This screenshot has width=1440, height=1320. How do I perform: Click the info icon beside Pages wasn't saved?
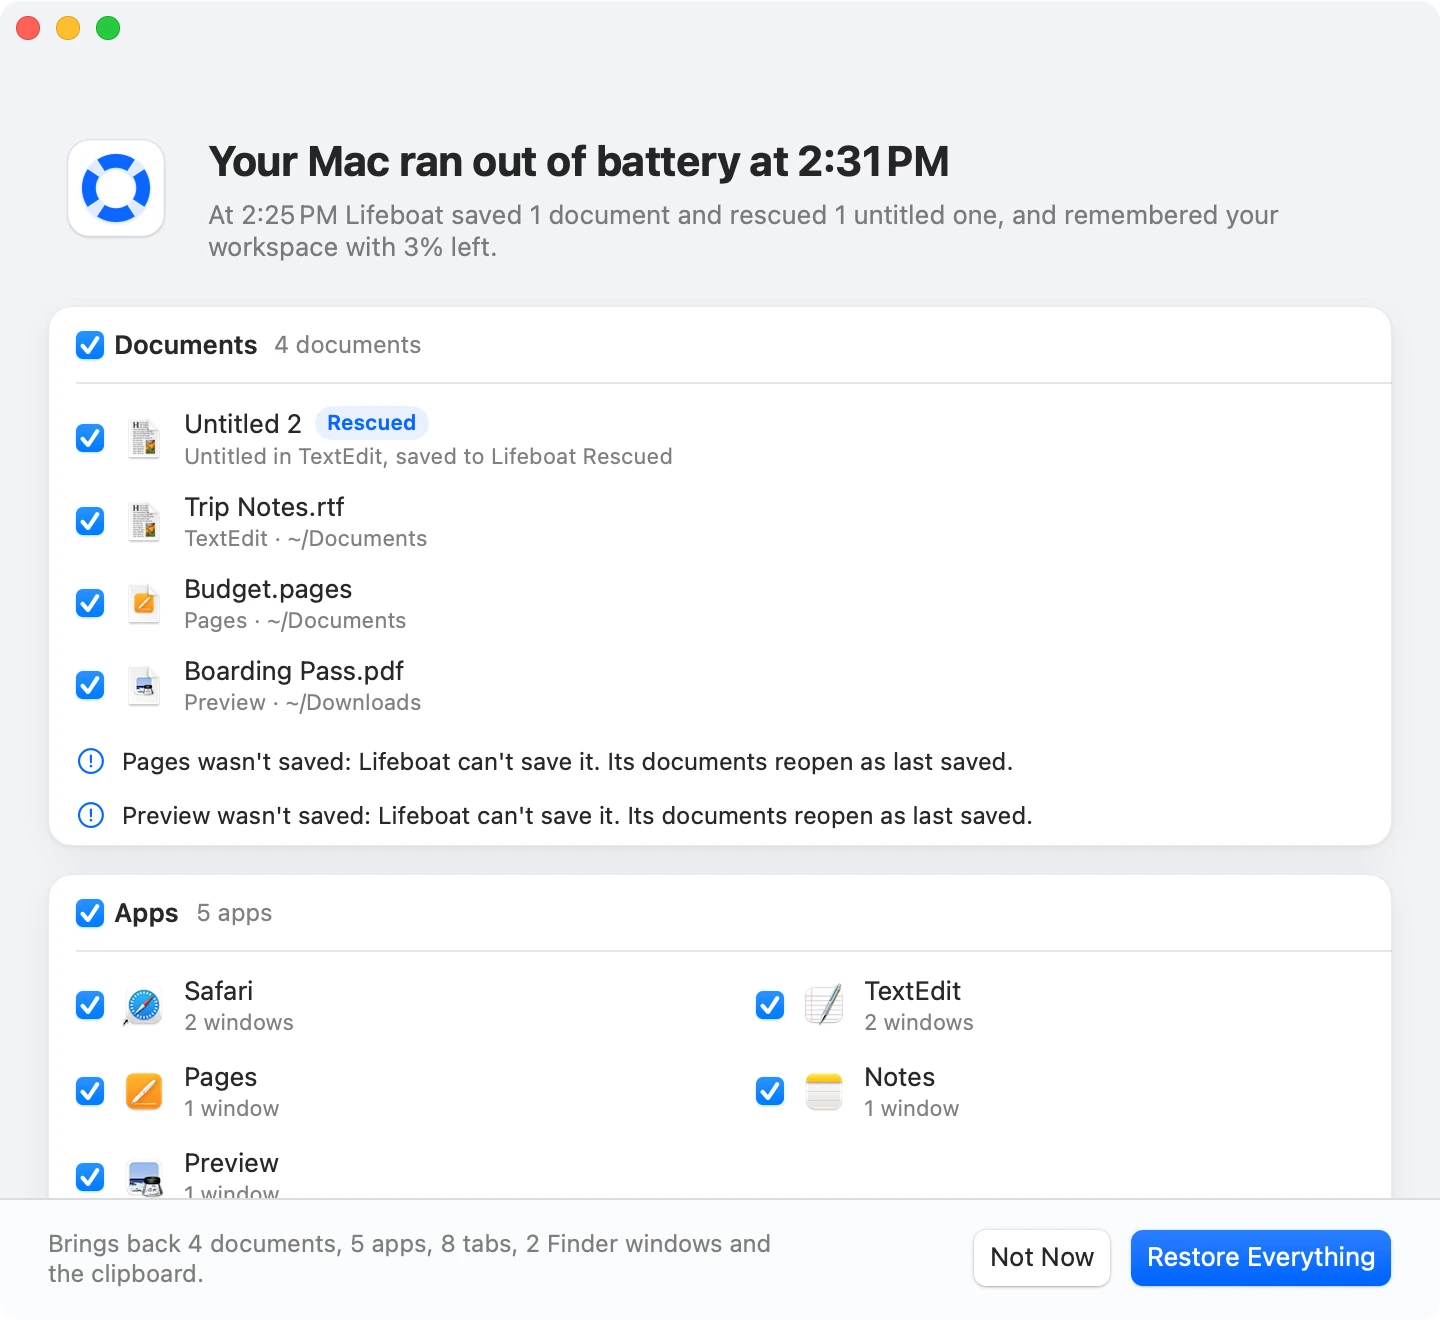click(x=91, y=762)
